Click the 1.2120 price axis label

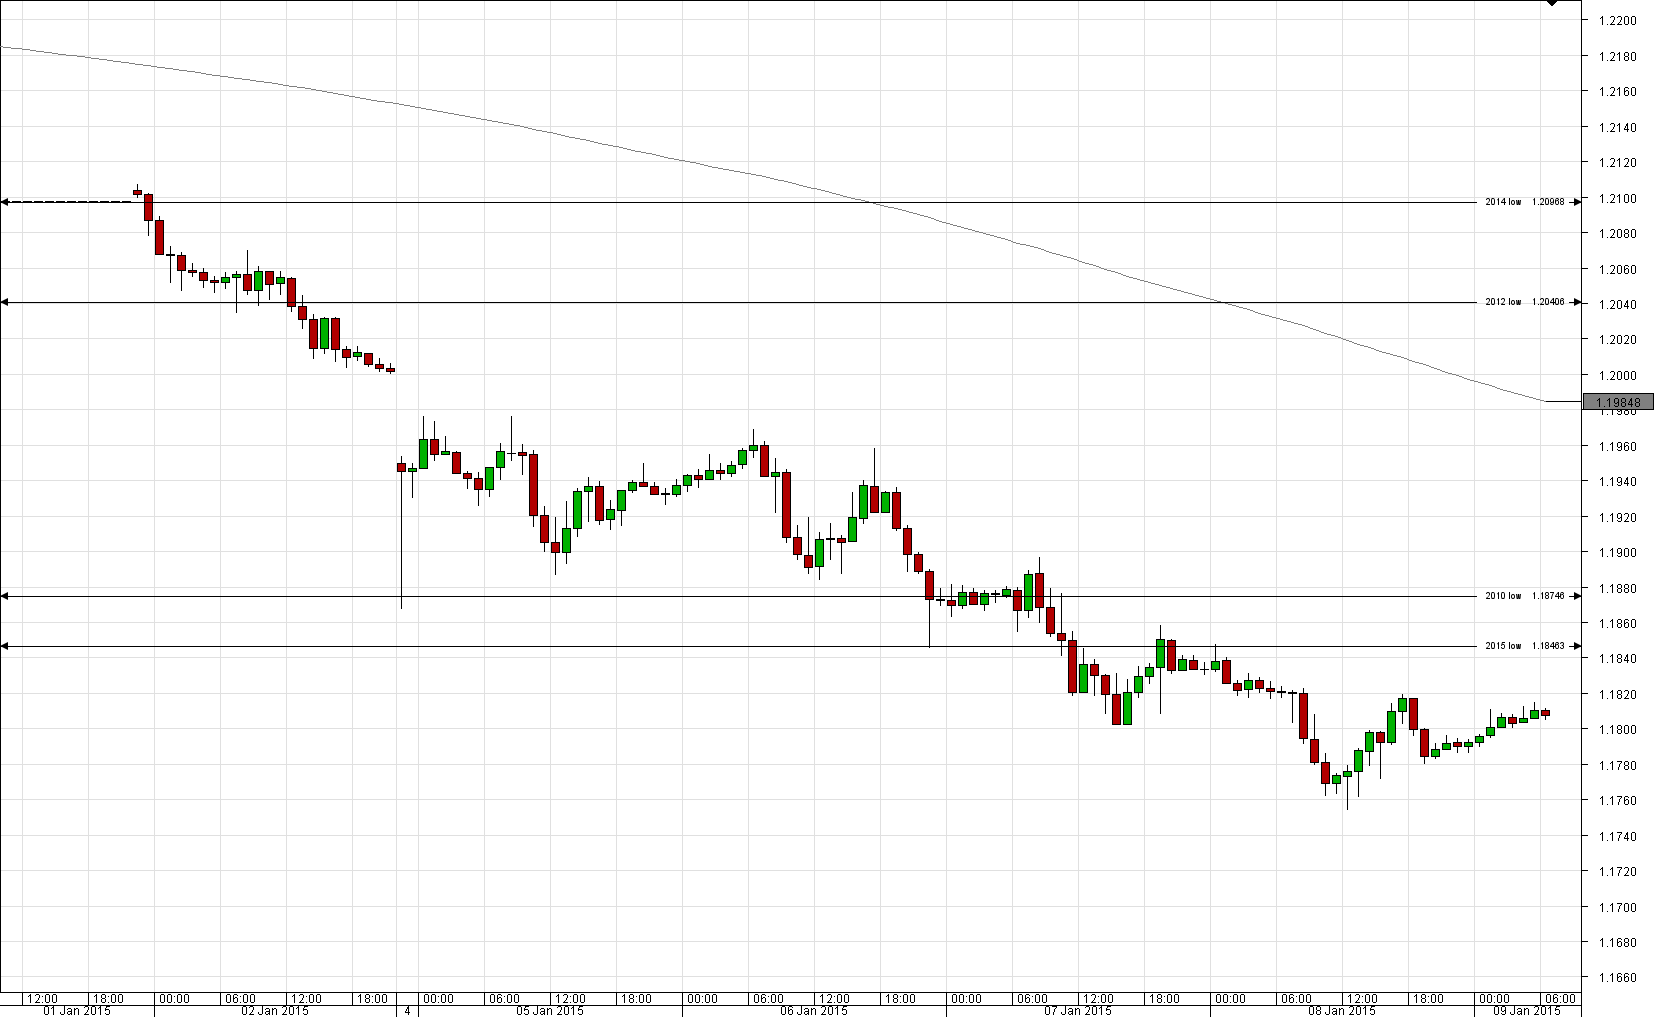[x=1618, y=163]
